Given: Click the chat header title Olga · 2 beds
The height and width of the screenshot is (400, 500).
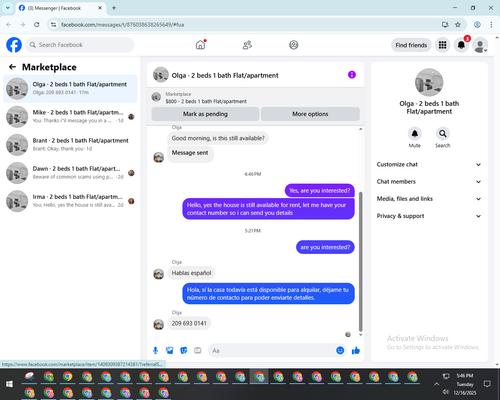Looking at the screenshot, I should point(225,75).
